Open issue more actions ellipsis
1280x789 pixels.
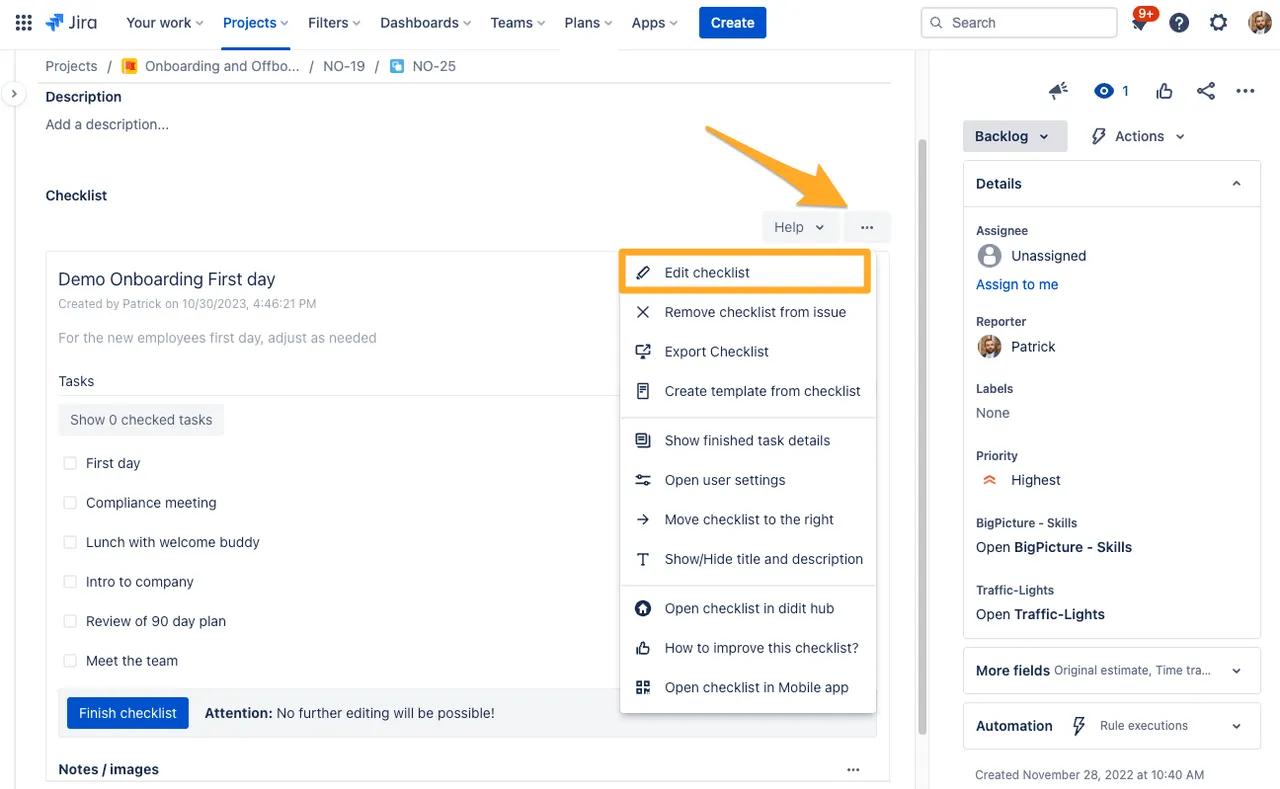point(1245,91)
